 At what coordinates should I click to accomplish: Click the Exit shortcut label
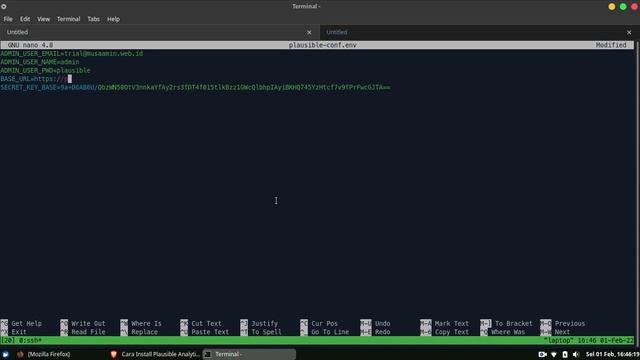point(19,332)
